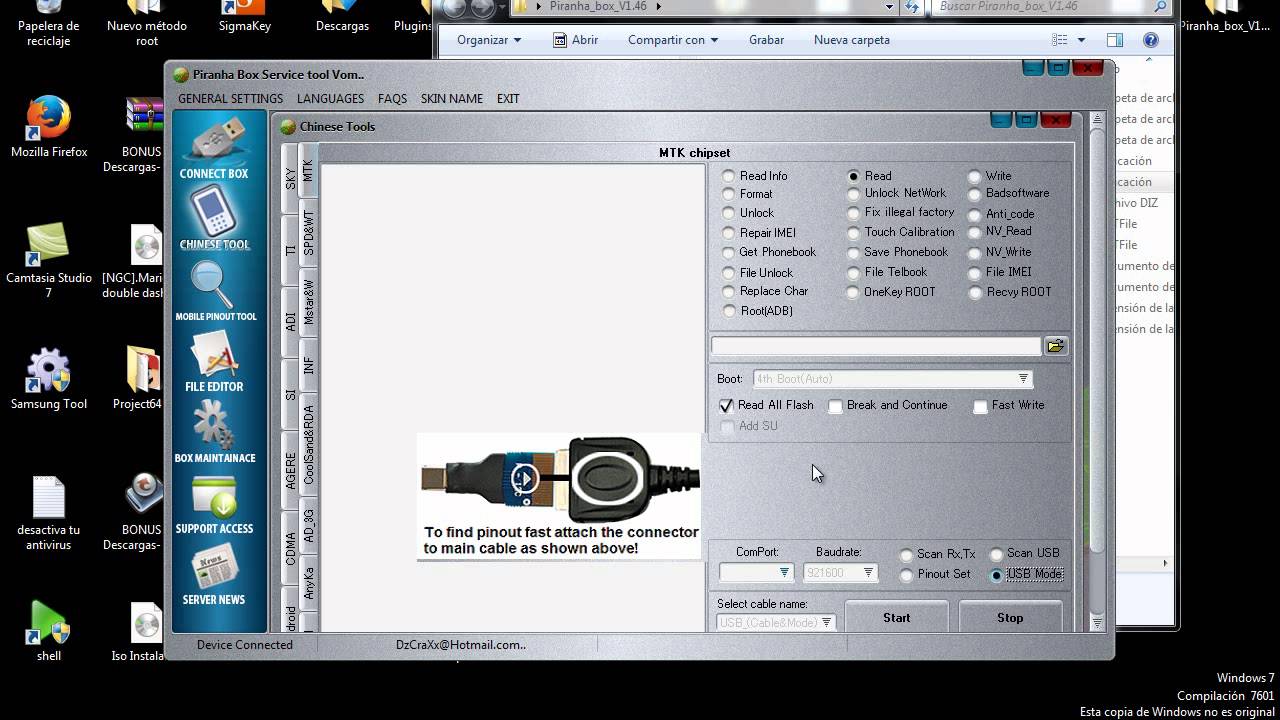Screen dimensions: 1280x720
Task: Click the EXIT menu item
Action: click(508, 99)
